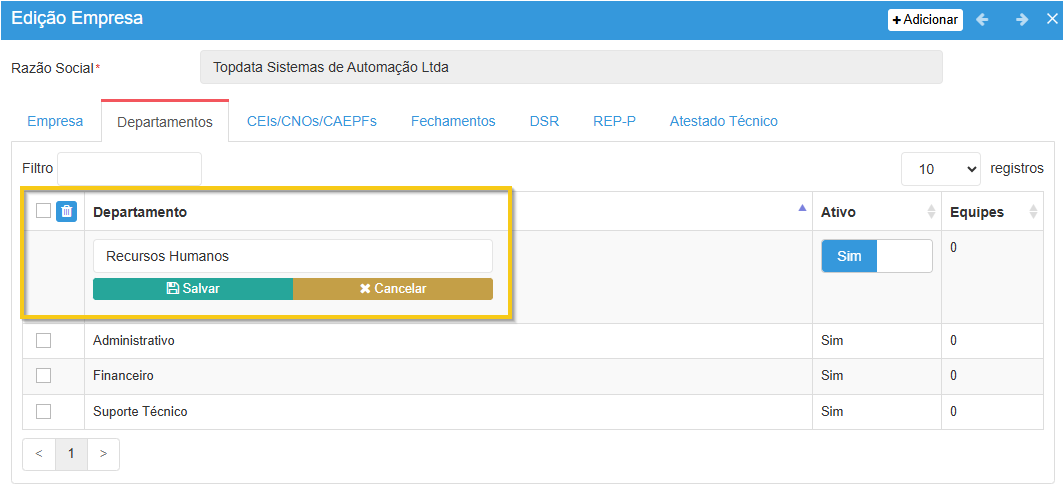
Task: Click the blue trash delete icon
Action: pyautogui.click(x=66, y=211)
